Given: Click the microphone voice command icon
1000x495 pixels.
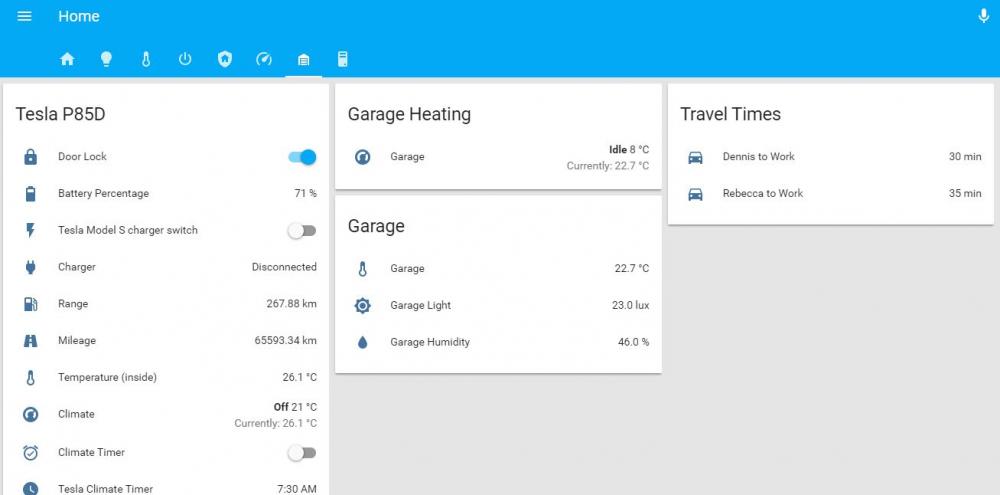Looking at the screenshot, I should pos(983,17).
